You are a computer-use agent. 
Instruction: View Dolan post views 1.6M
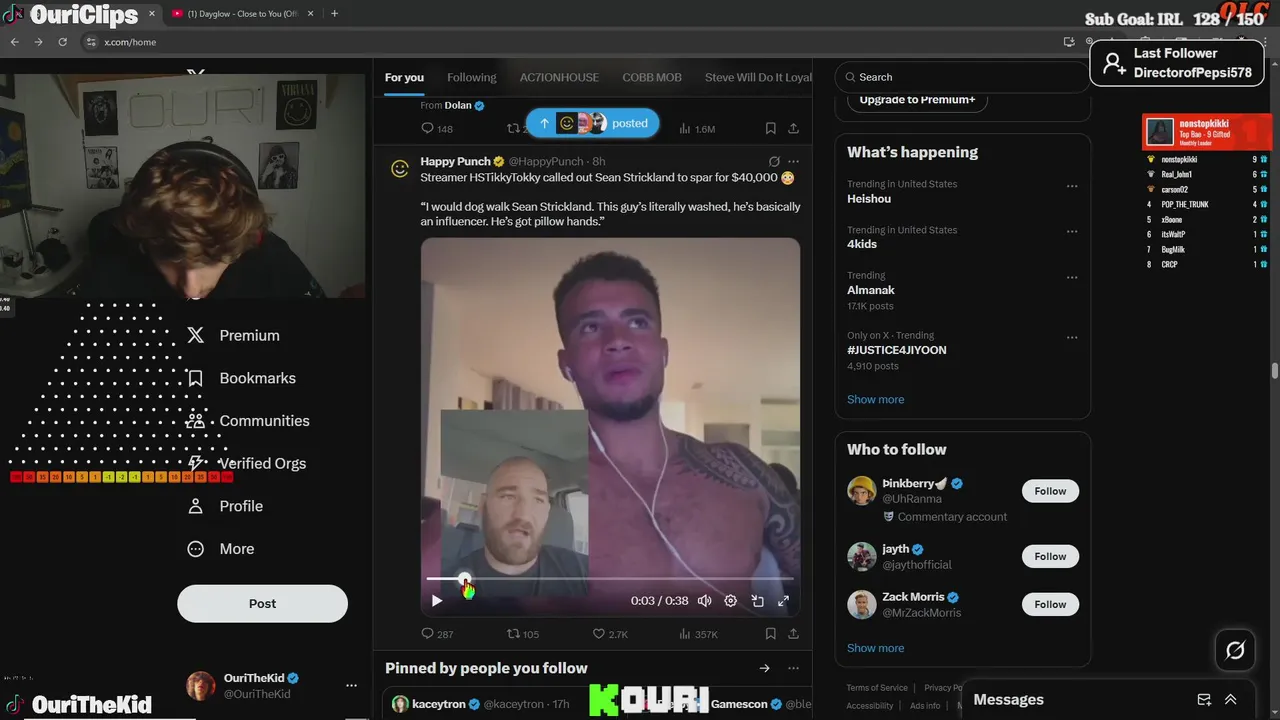tap(697, 129)
